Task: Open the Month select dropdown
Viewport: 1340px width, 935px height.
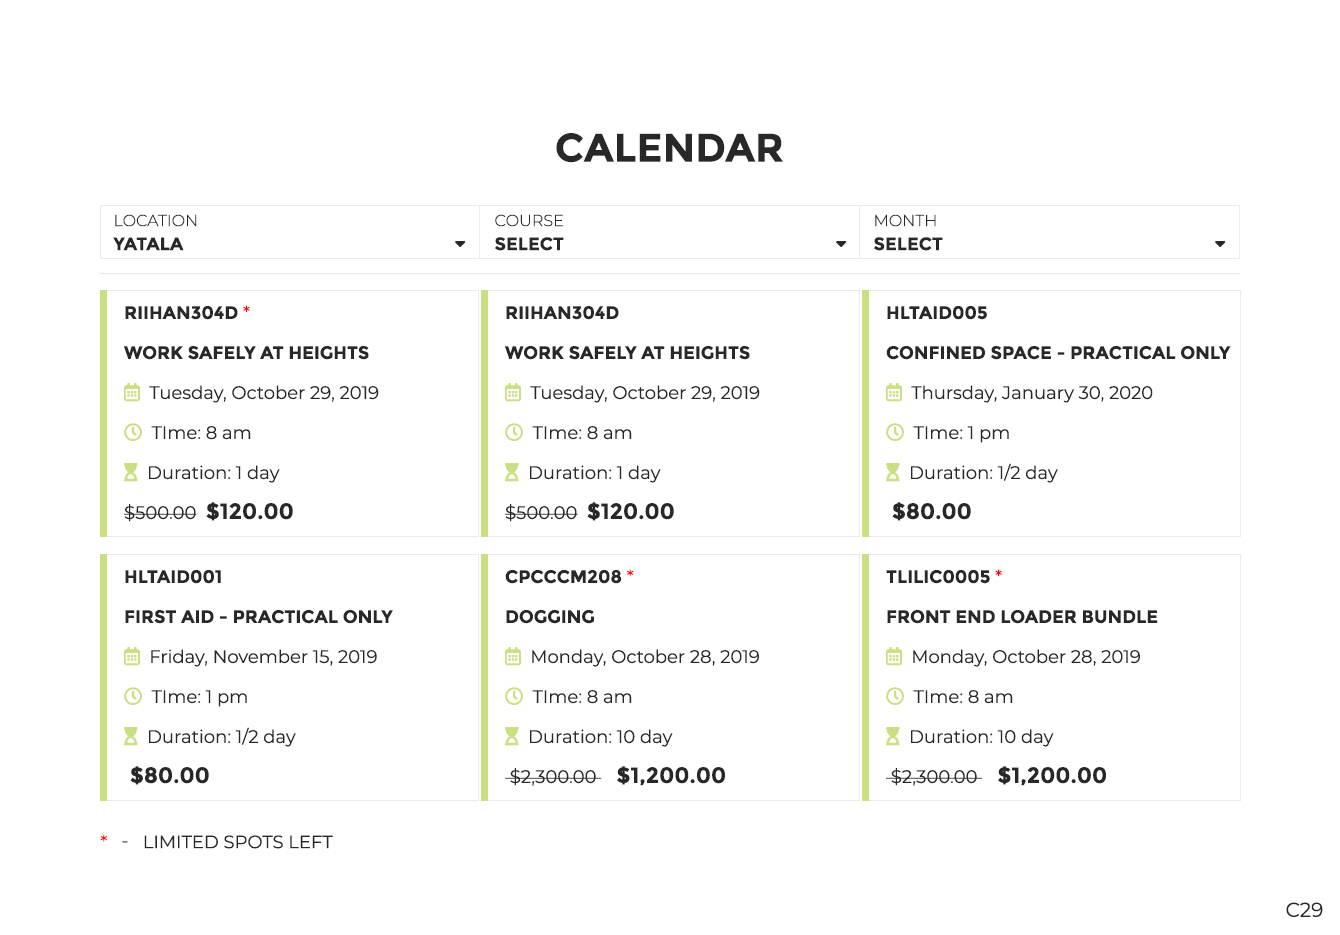Action: (1049, 232)
